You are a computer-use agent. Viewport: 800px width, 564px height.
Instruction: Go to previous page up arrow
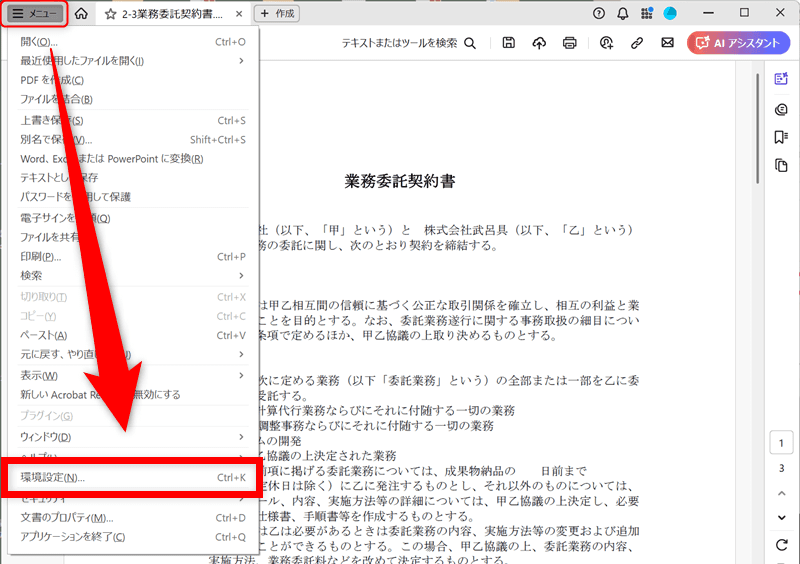pyautogui.click(x=782, y=493)
